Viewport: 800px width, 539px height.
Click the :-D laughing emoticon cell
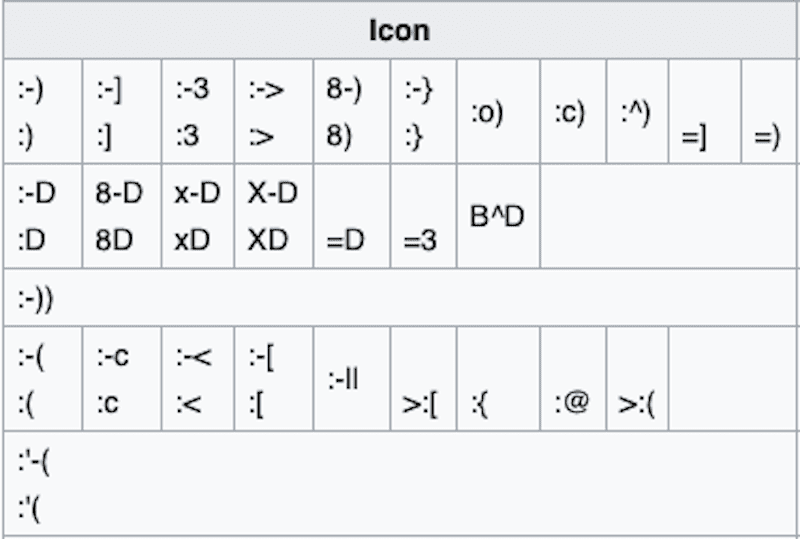pos(42,216)
